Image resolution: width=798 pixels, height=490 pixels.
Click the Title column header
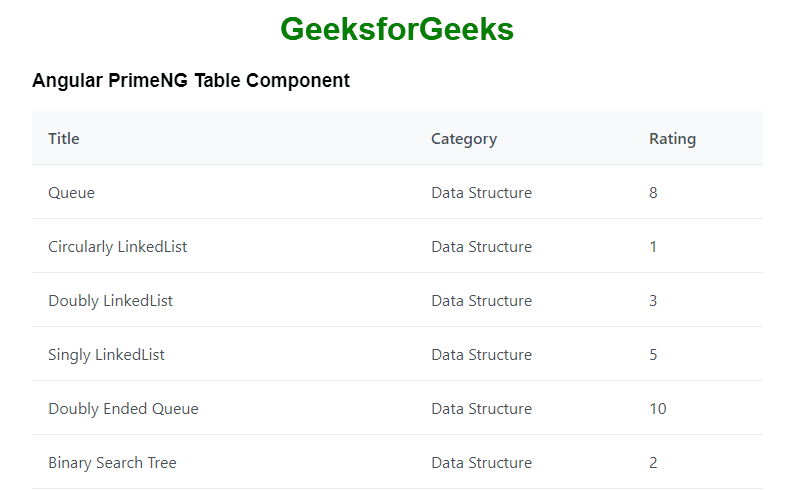64,139
